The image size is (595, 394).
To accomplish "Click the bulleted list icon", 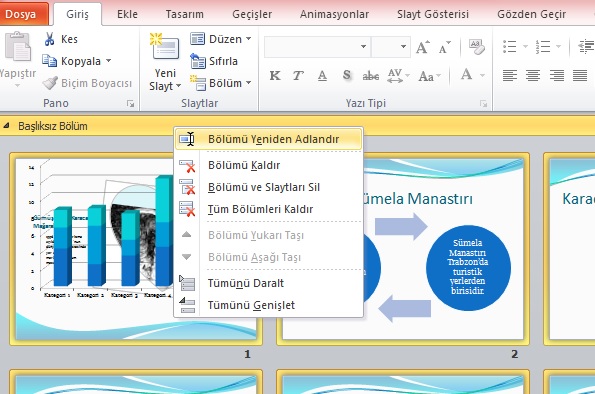I will pos(509,47).
